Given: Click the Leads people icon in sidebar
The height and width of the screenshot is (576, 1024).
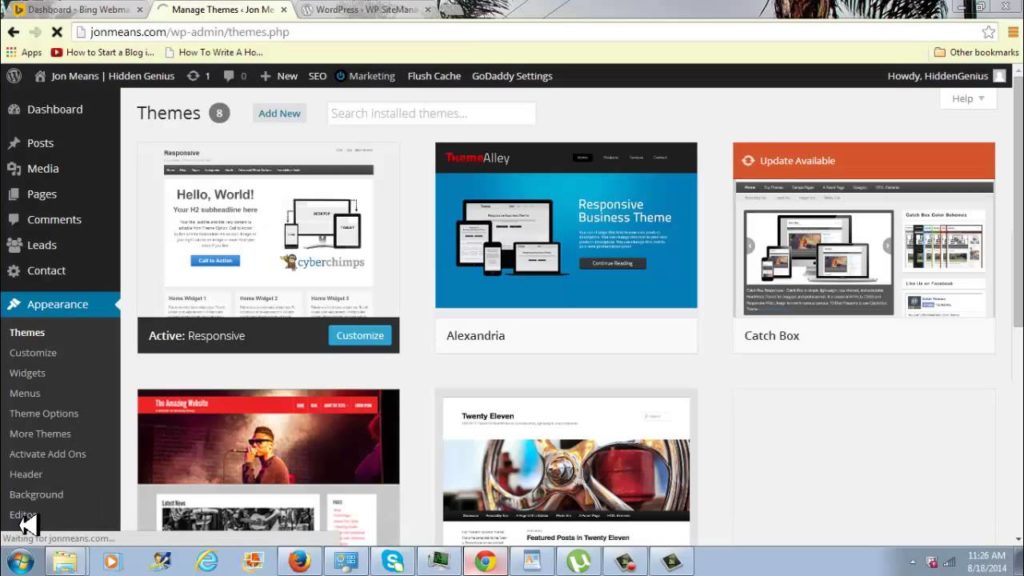Looking at the screenshot, I should point(14,245).
